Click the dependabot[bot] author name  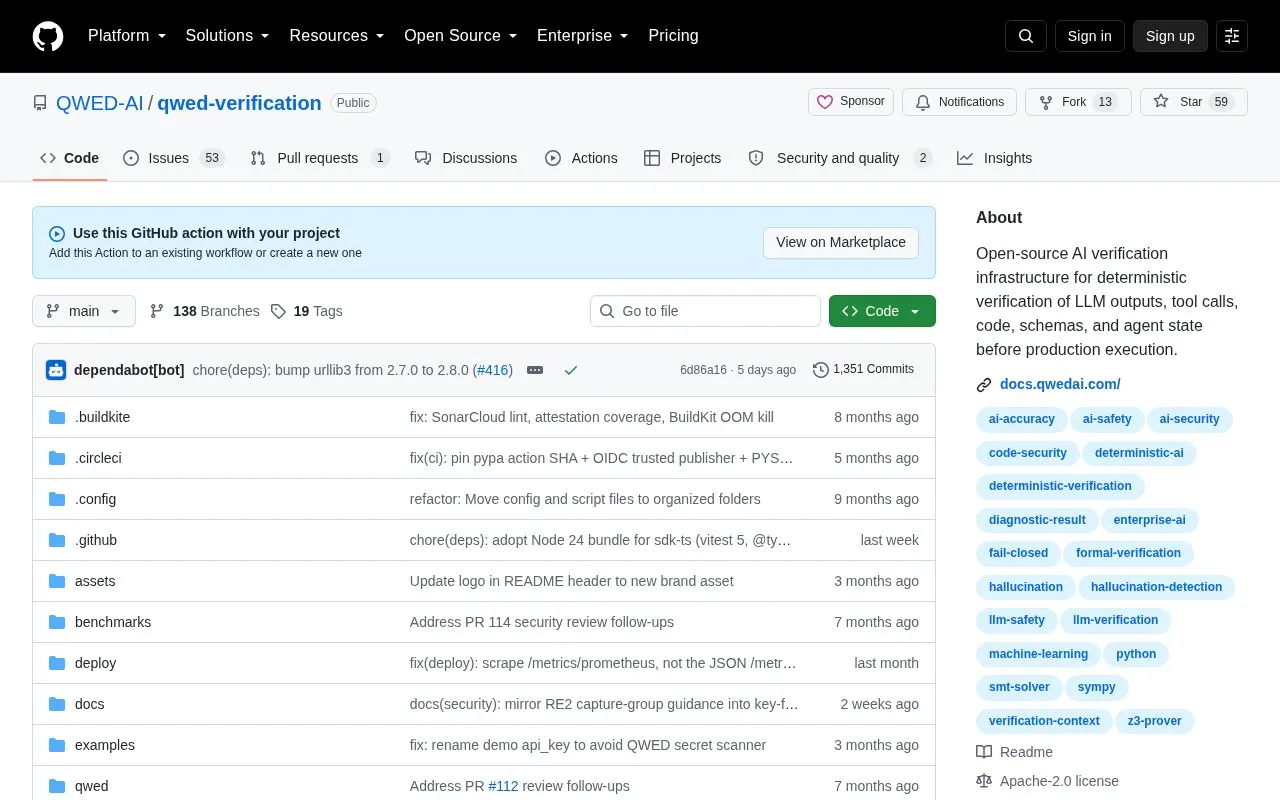(x=129, y=370)
